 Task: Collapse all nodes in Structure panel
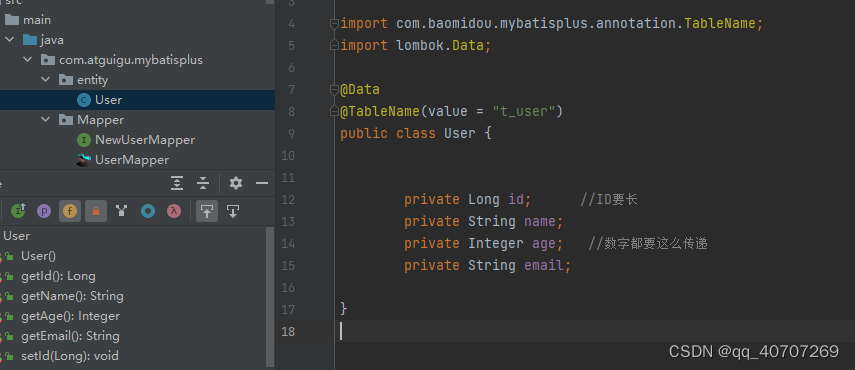pos(203,183)
